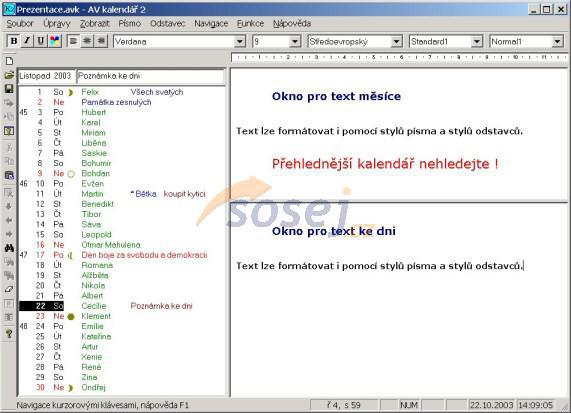571x413 pixels.
Task: Click the save diskette icon in left sidebar
Action: [x=9, y=89]
